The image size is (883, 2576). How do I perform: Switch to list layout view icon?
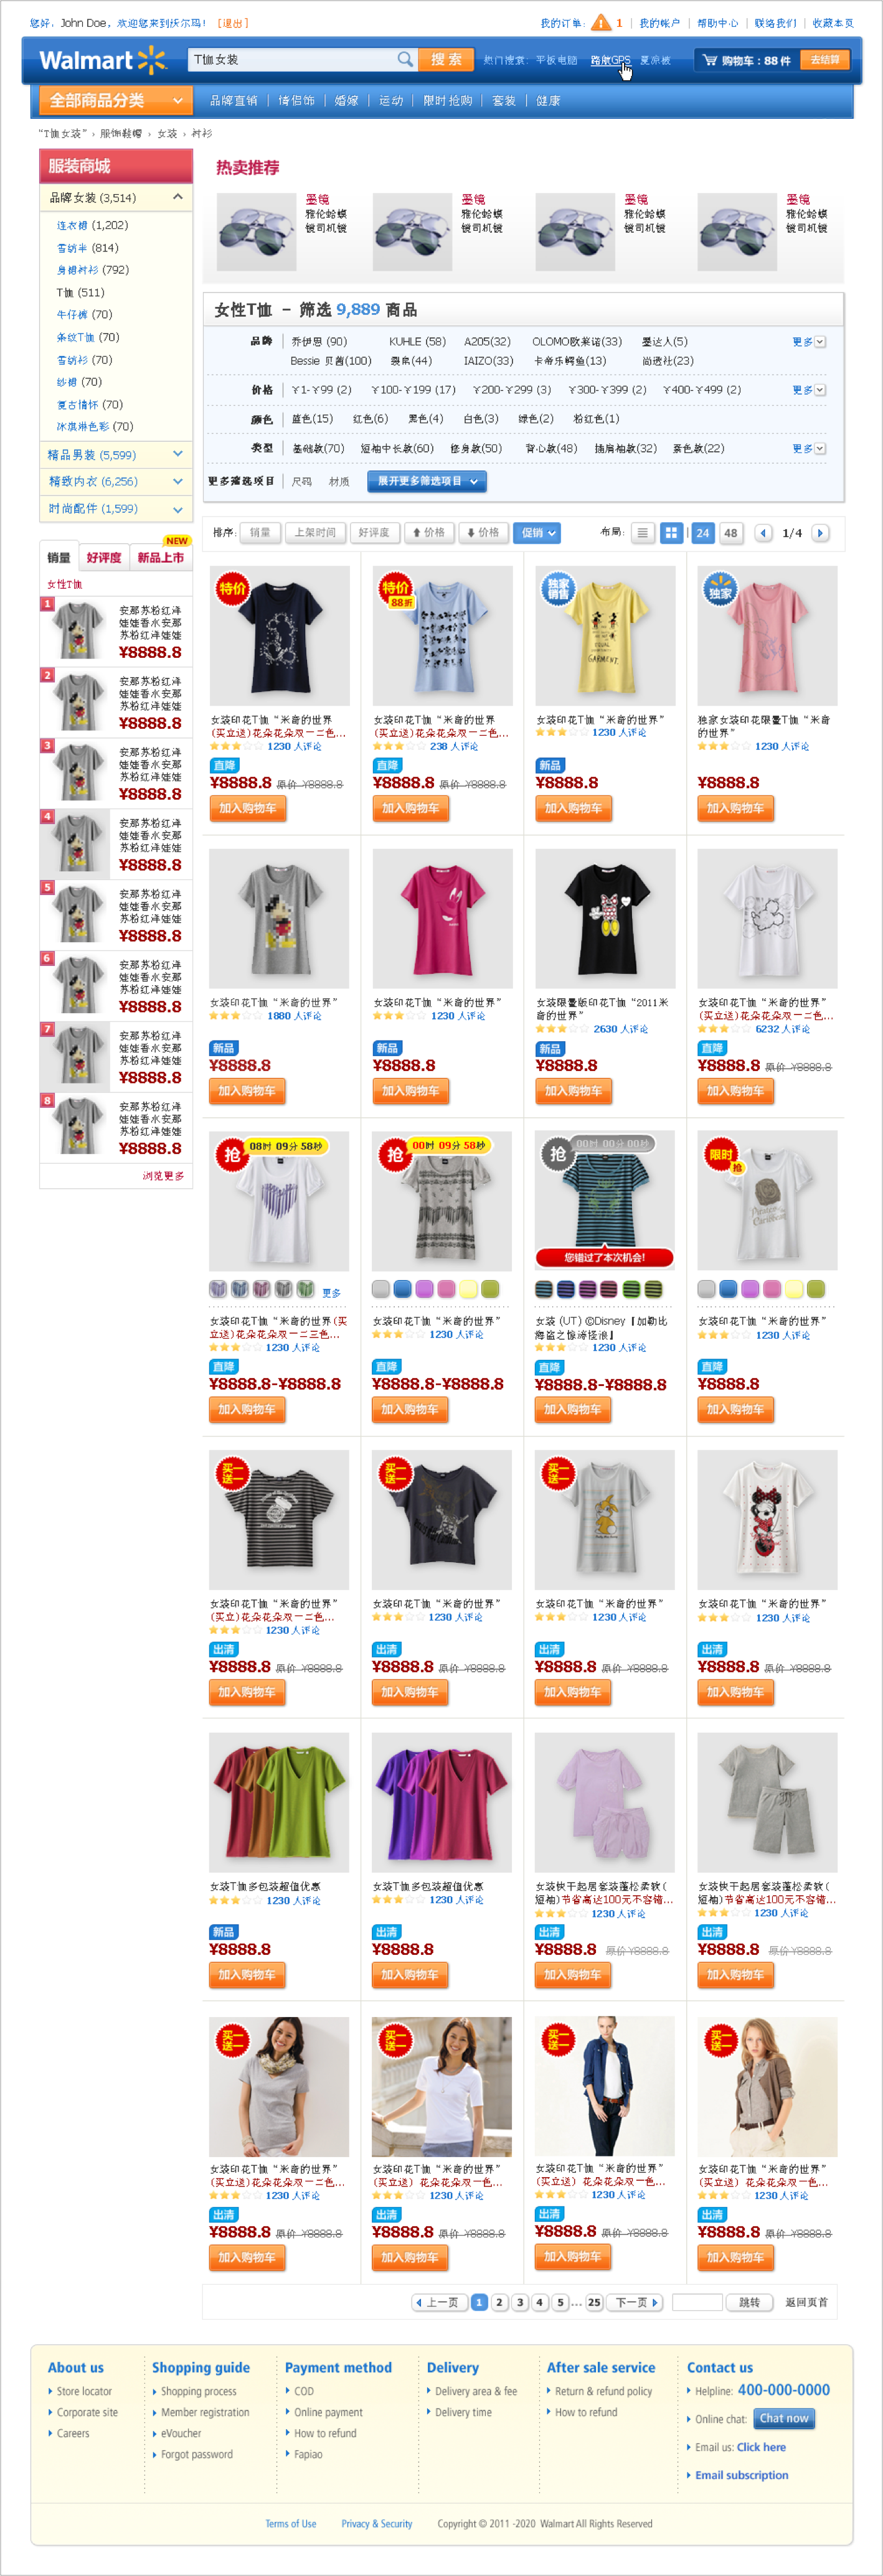643,533
